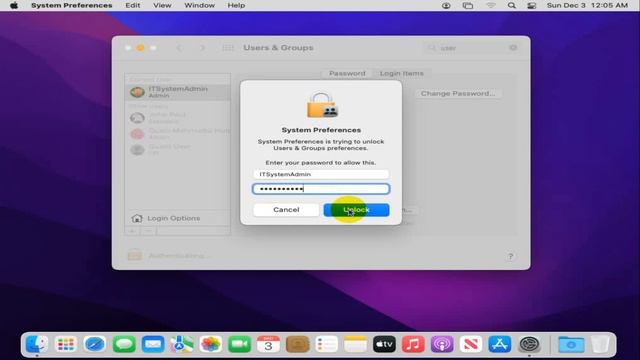Open Notes from the Dock
The width and height of the screenshot is (640, 360).
tap(355, 344)
